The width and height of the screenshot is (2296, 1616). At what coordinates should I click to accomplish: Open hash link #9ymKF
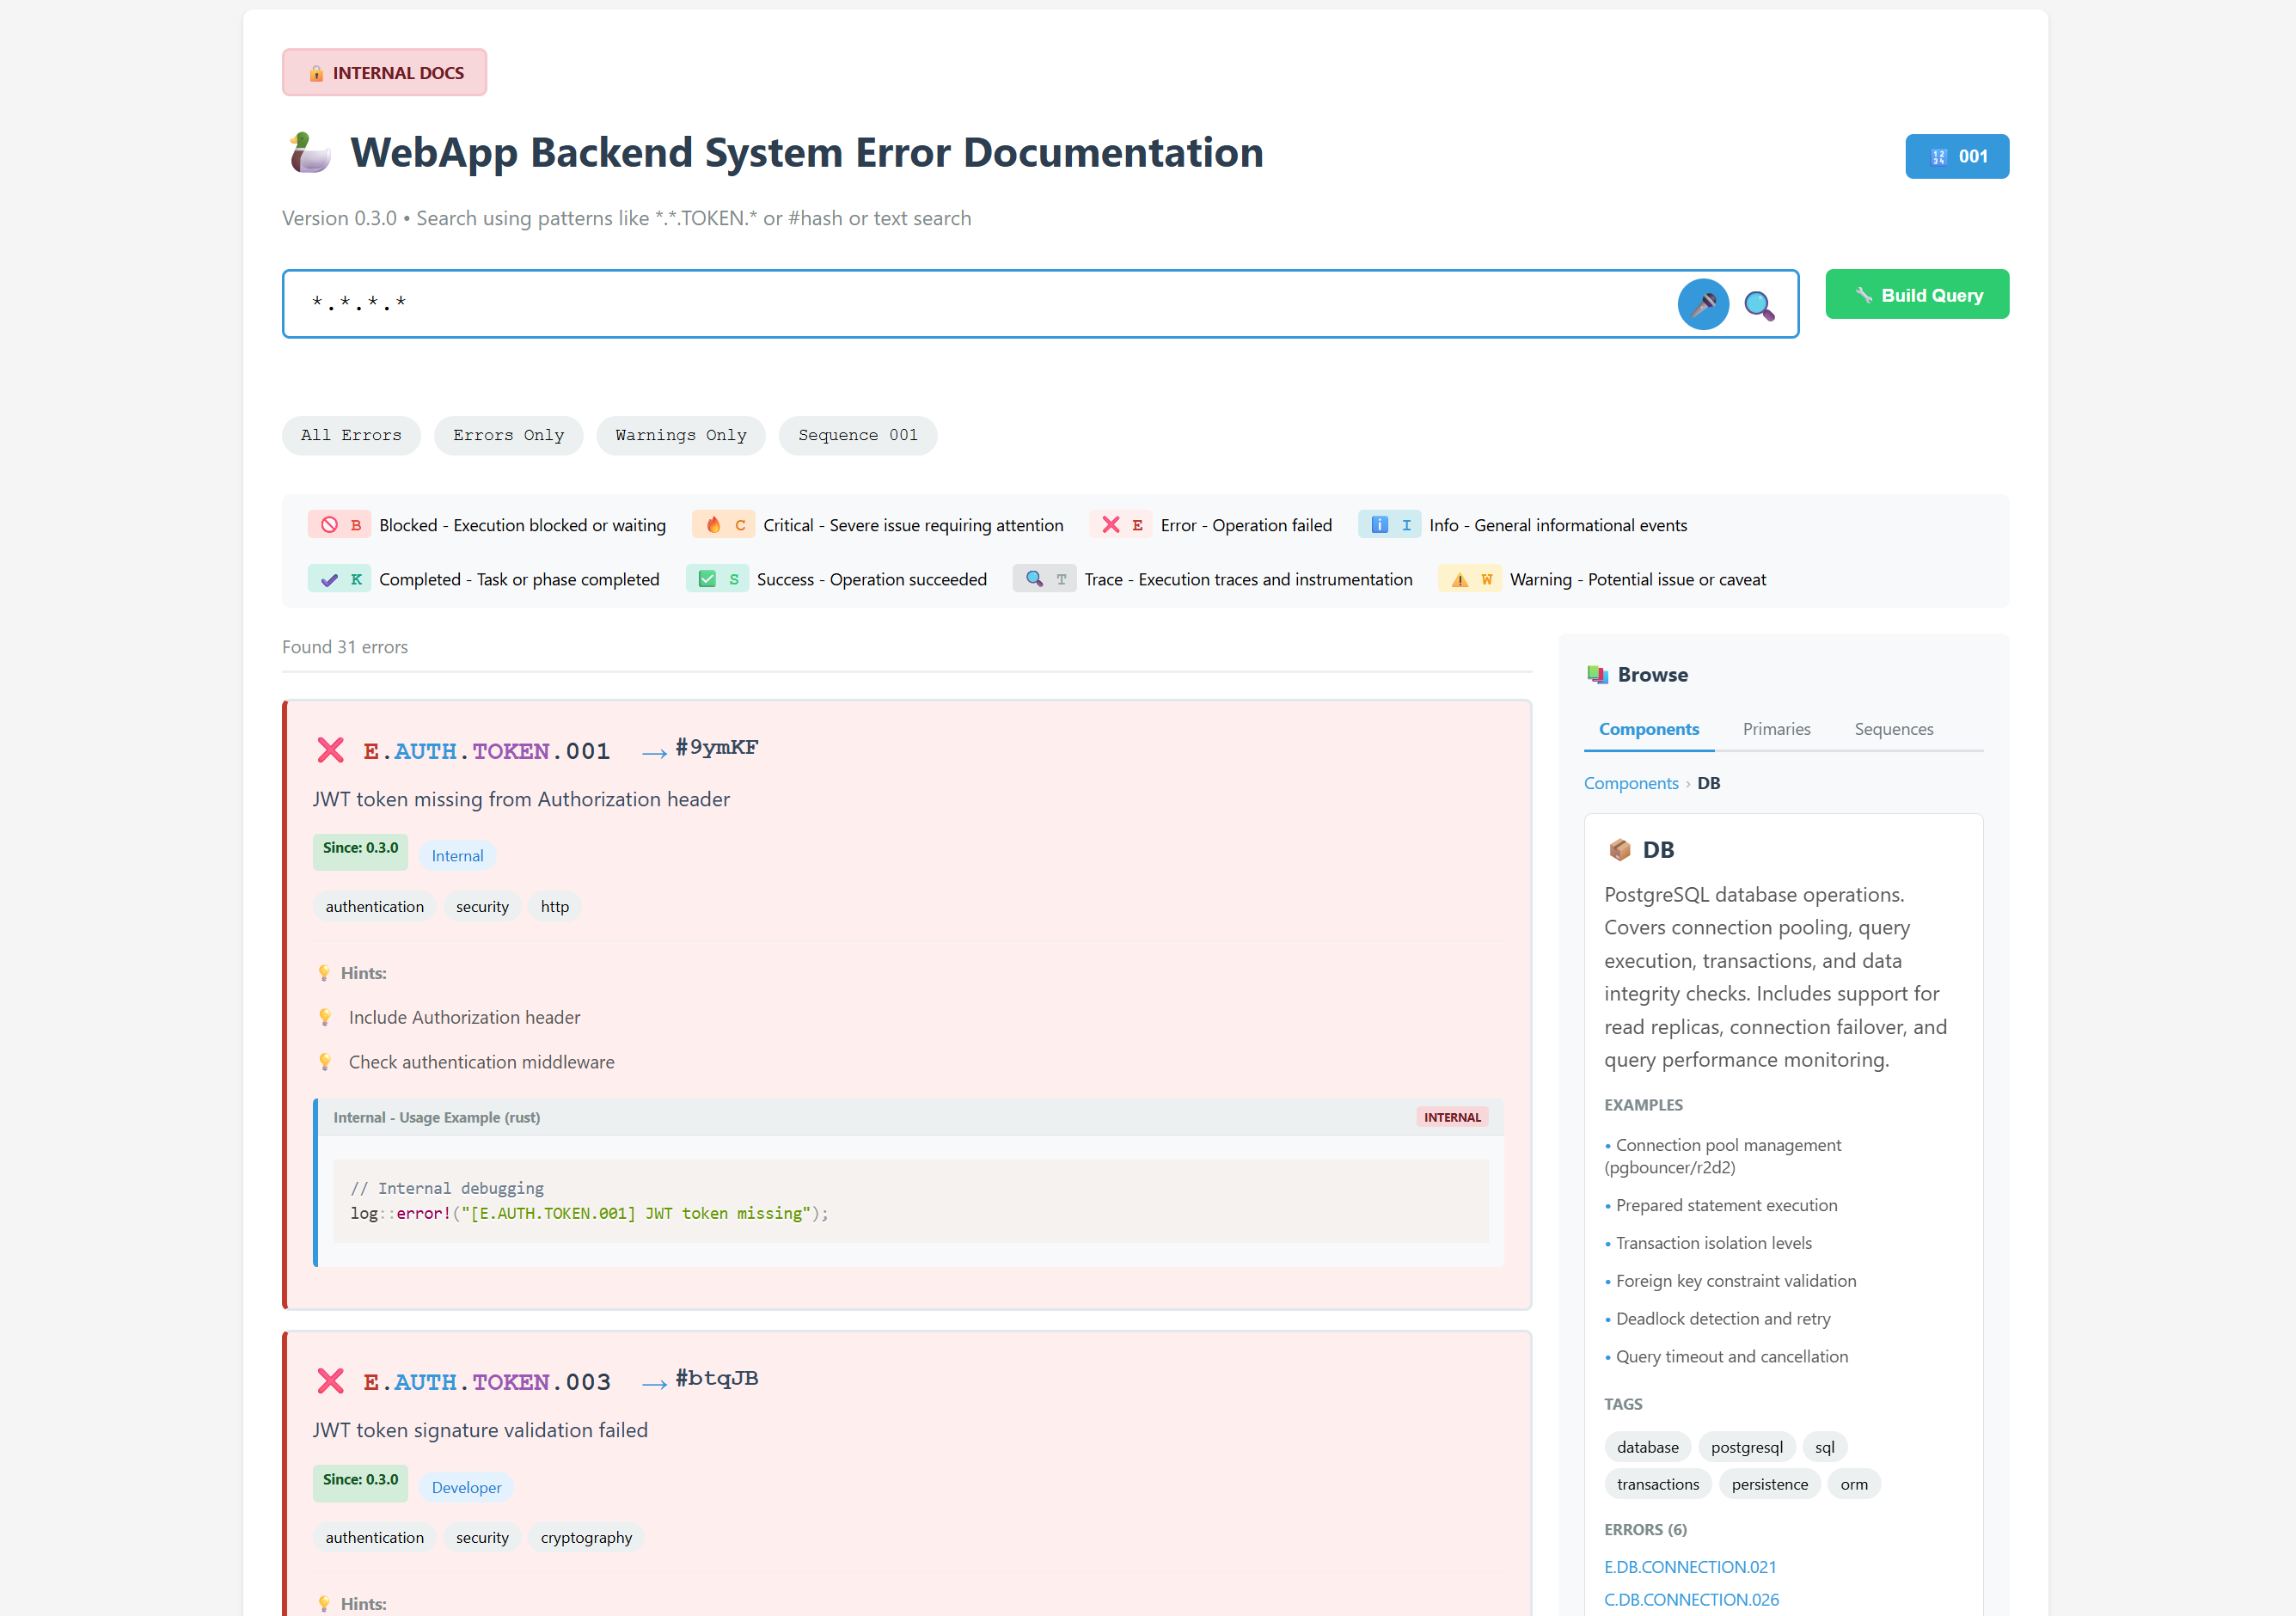click(x=716, y=747)
